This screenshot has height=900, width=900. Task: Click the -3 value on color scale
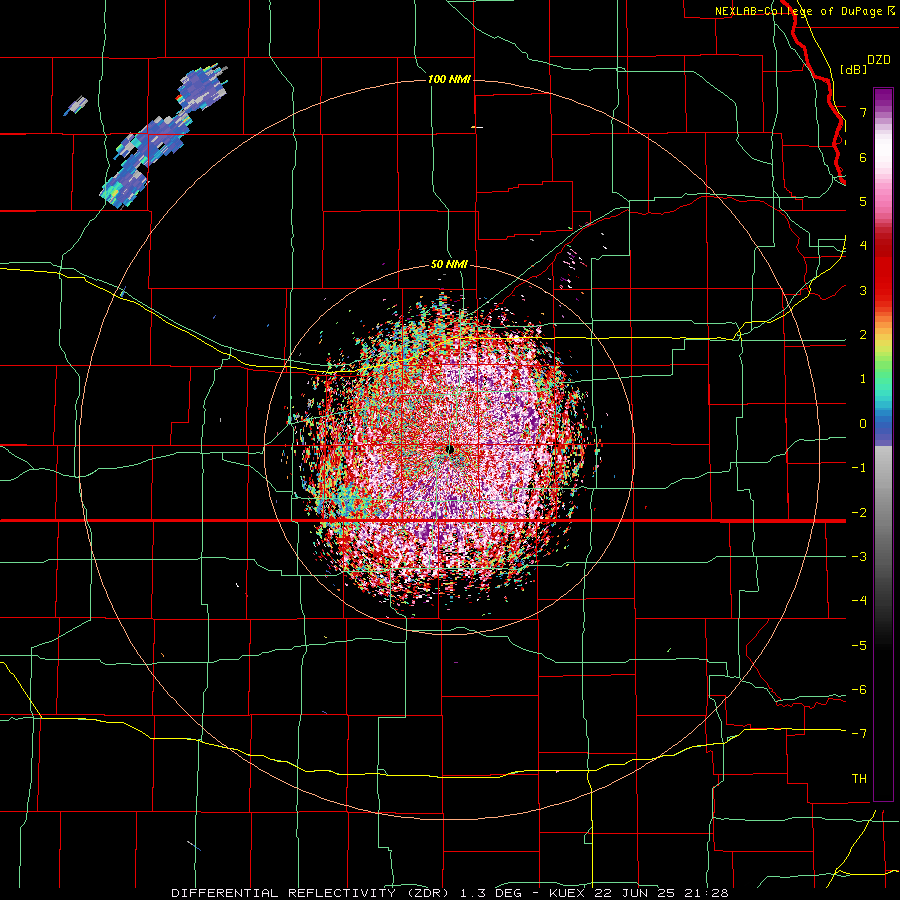pos(859,557)
